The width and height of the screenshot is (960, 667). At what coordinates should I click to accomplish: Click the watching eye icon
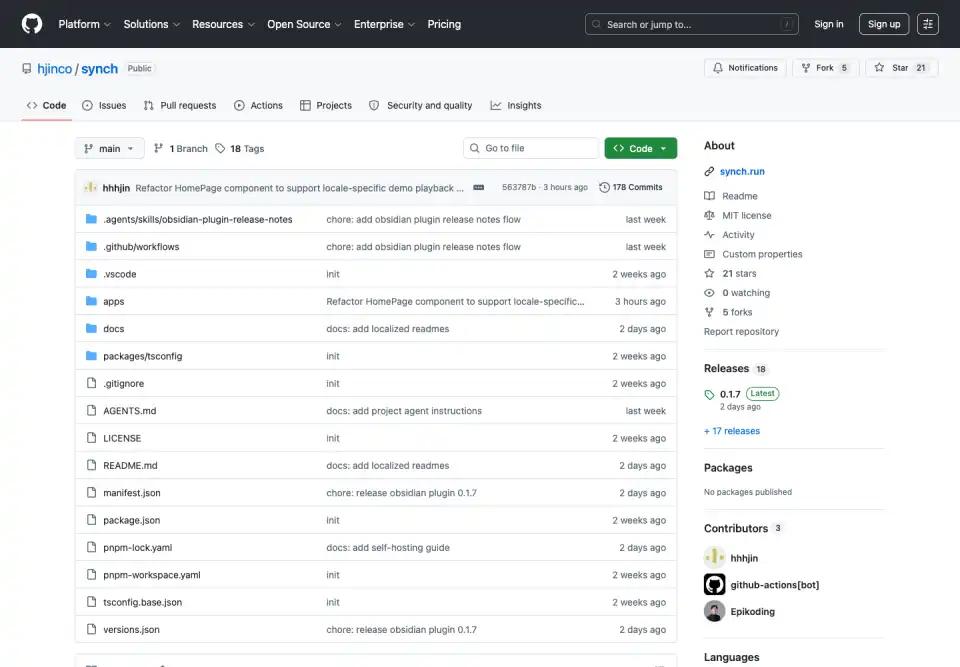tap(709, 293)
